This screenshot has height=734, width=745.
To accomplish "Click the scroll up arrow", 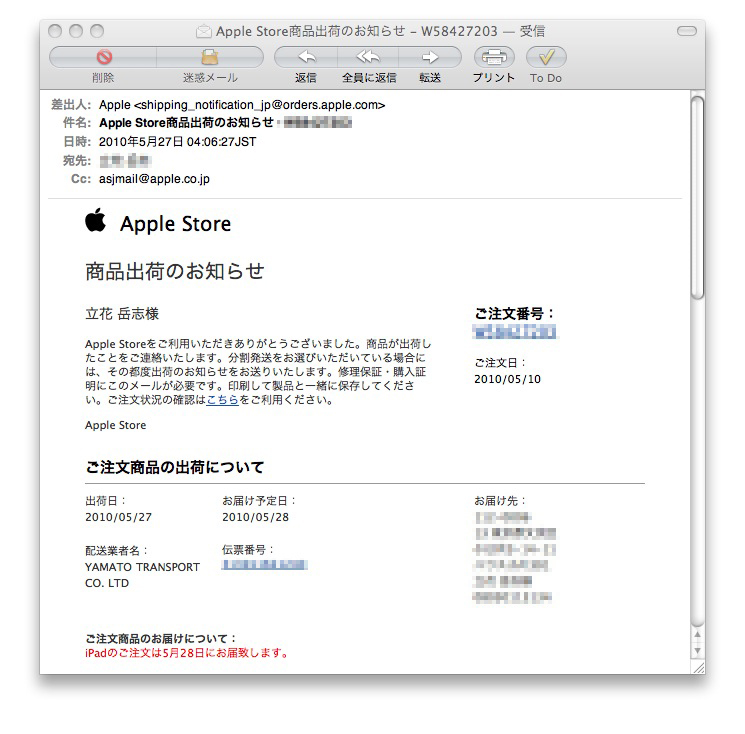I will pos(697,626).
